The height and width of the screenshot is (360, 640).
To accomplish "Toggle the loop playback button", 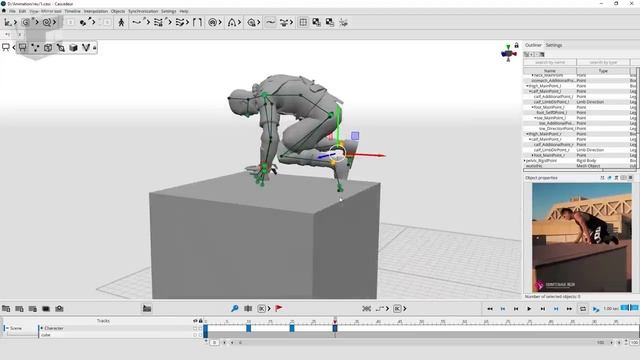I will pyautogui.click(x=583, y=309).
